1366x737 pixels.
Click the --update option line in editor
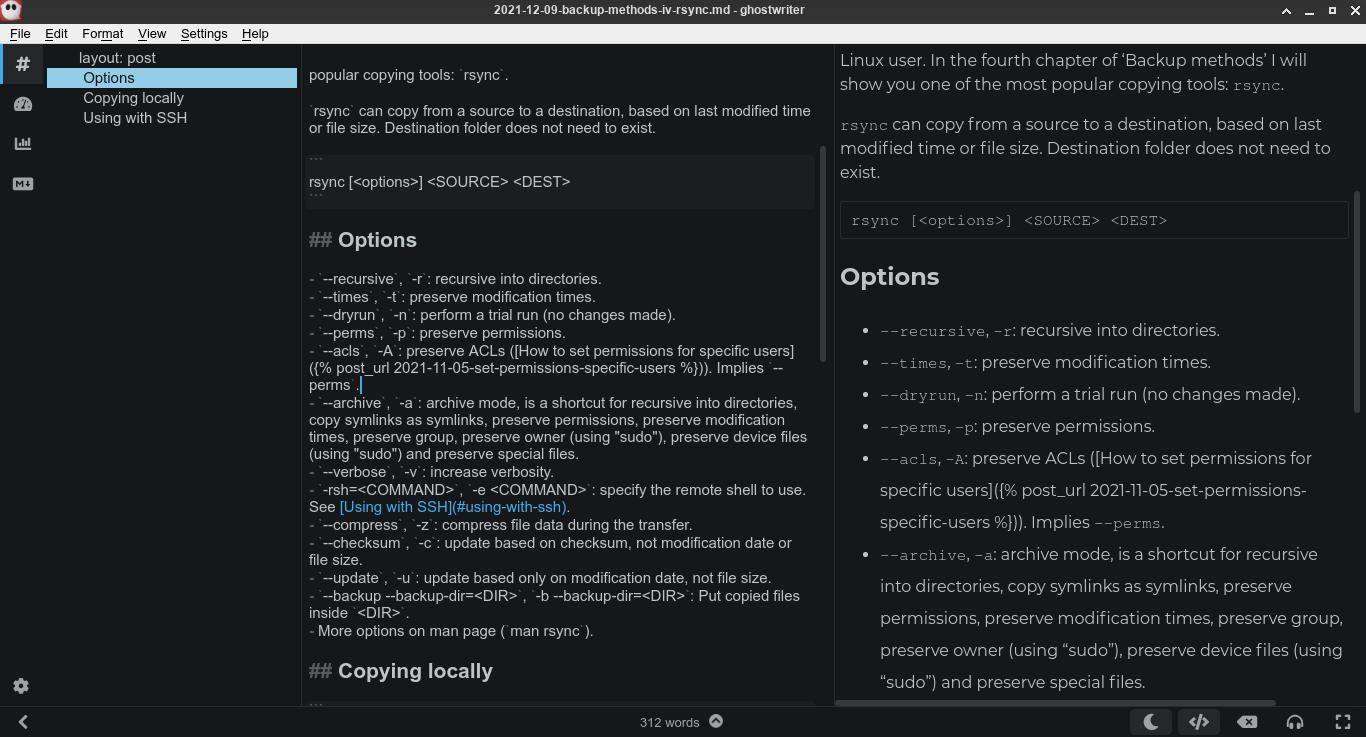pos(540,578)
